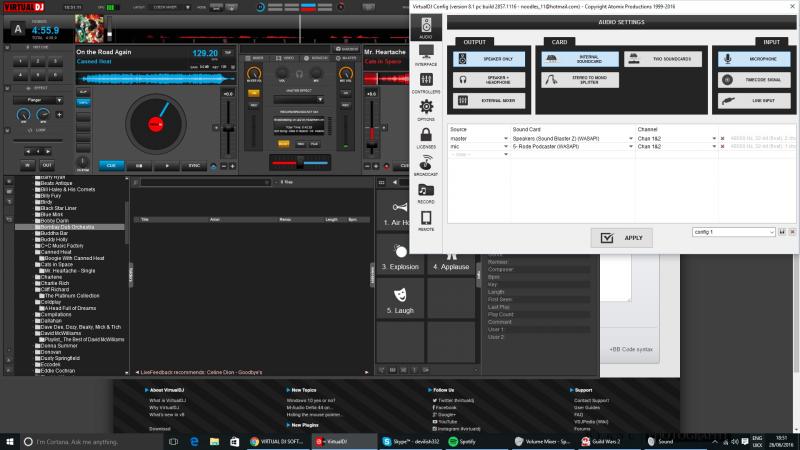Viewport: 800px width, 450px height.
Task: Select Internal Soundcard card option
Action: [580, 59]
